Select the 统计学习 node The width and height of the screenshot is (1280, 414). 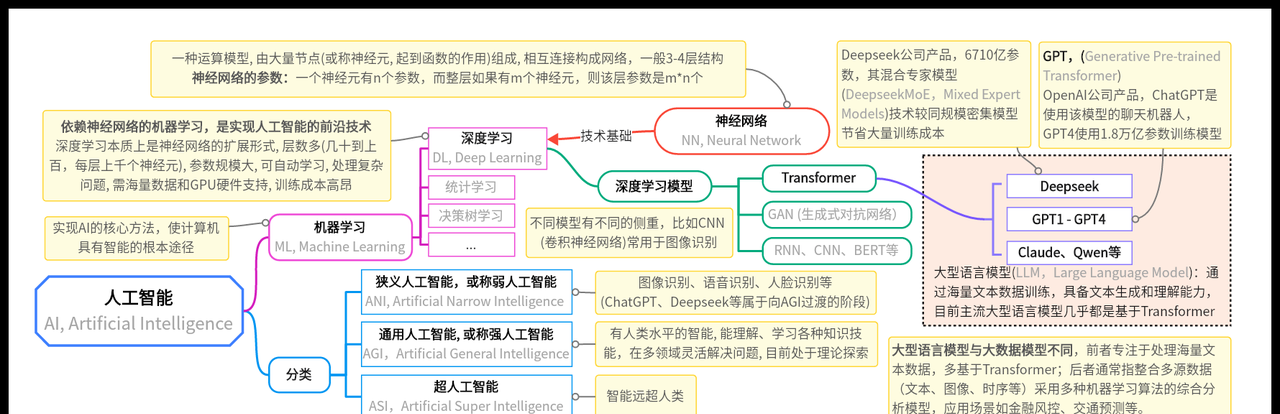pyautogui.click(x=471, y=187)
